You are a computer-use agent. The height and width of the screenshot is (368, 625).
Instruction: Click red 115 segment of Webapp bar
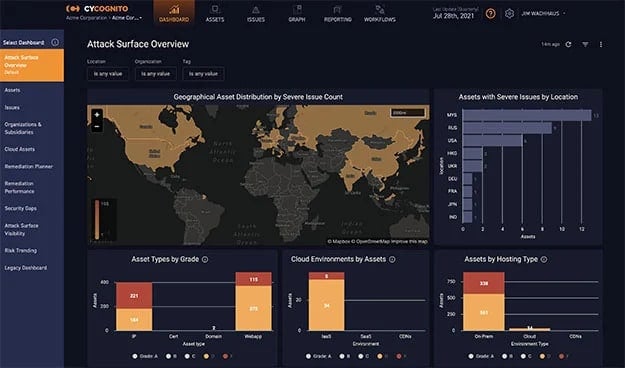254,279
